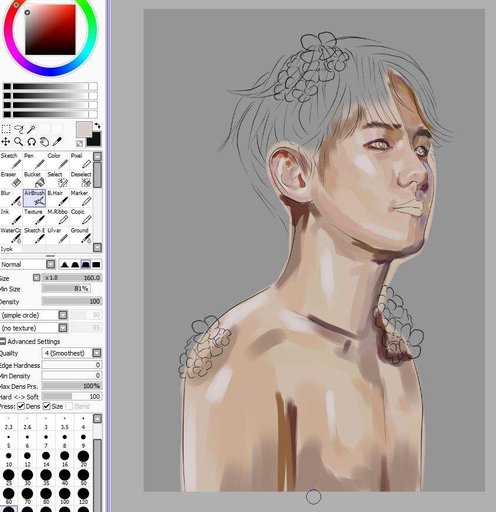Select the Bucket fill tool
Image resolution: width=496 pixels, height=512 pixels.
click(34, 179)
